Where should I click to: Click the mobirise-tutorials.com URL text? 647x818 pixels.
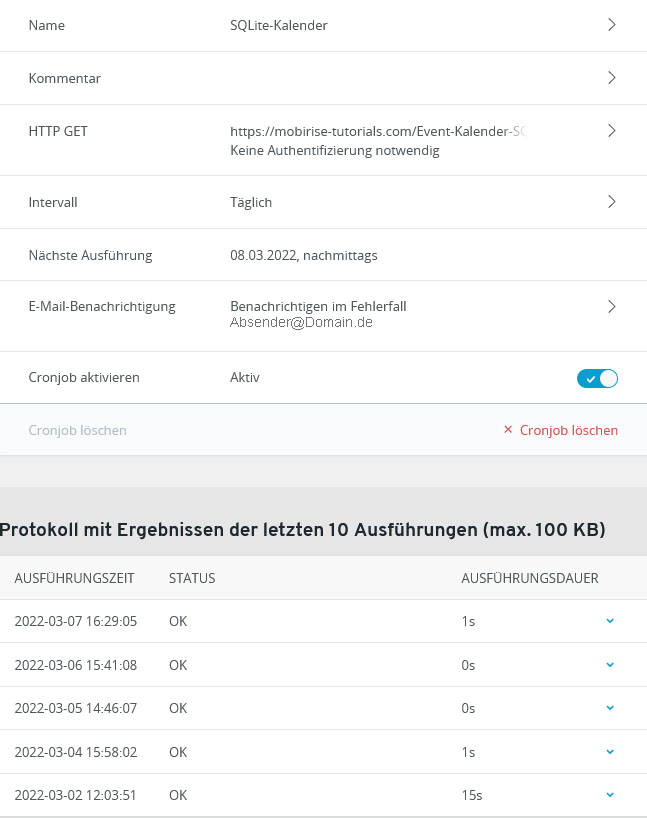coord(377,131)
